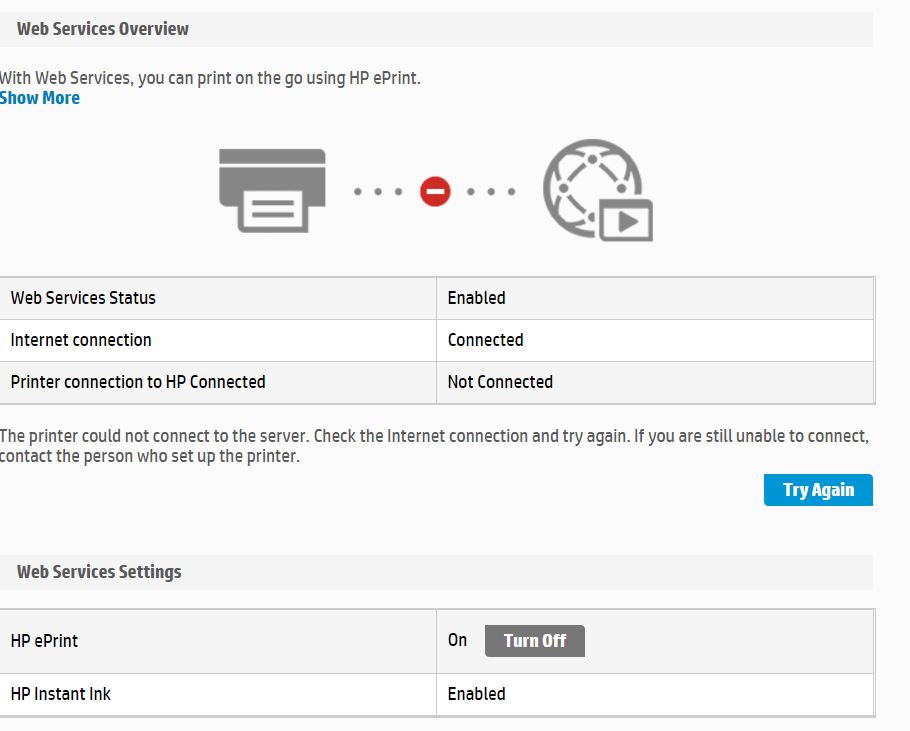Viewport: 910px width, 731px height.
Task: Click the server connection error message text
Action: 434,447
